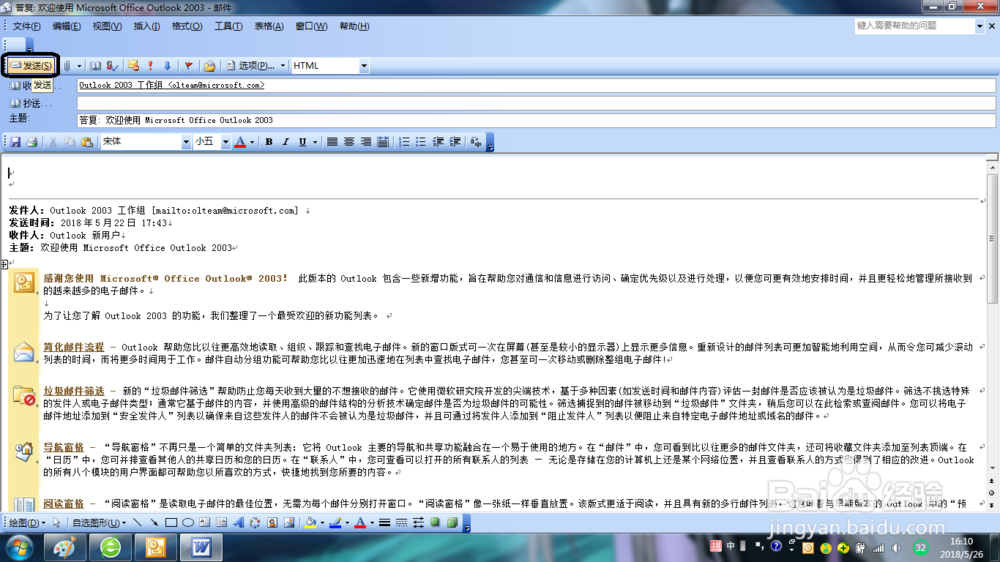Align text left

click(332, 142)
